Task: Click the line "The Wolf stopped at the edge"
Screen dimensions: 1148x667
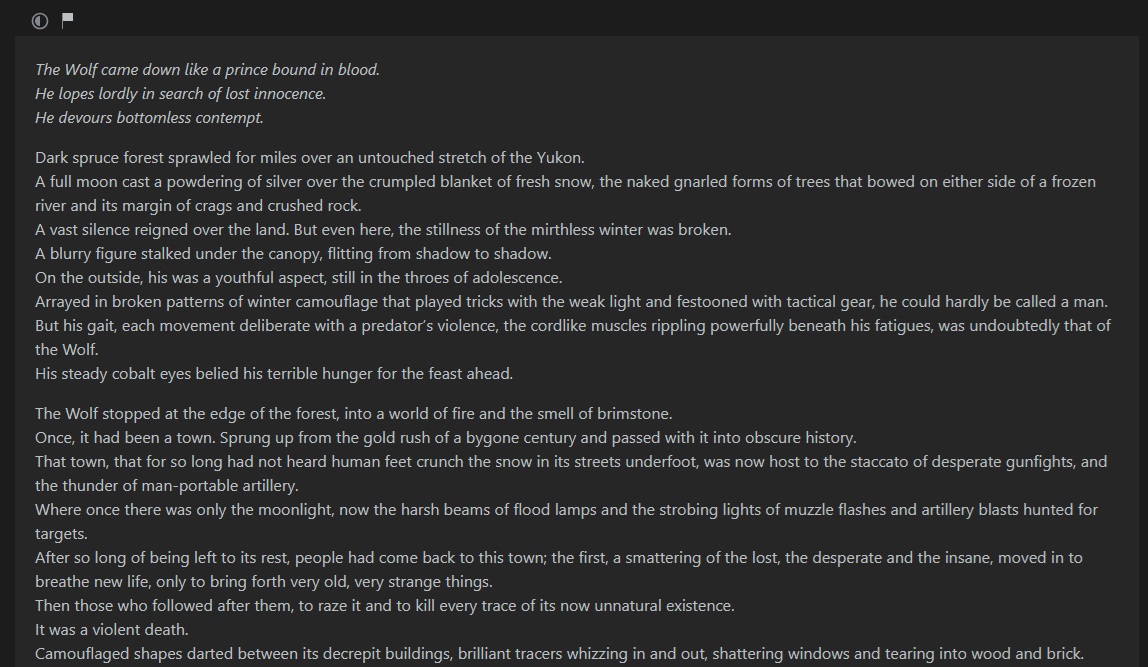Action: tap(354, 414)
